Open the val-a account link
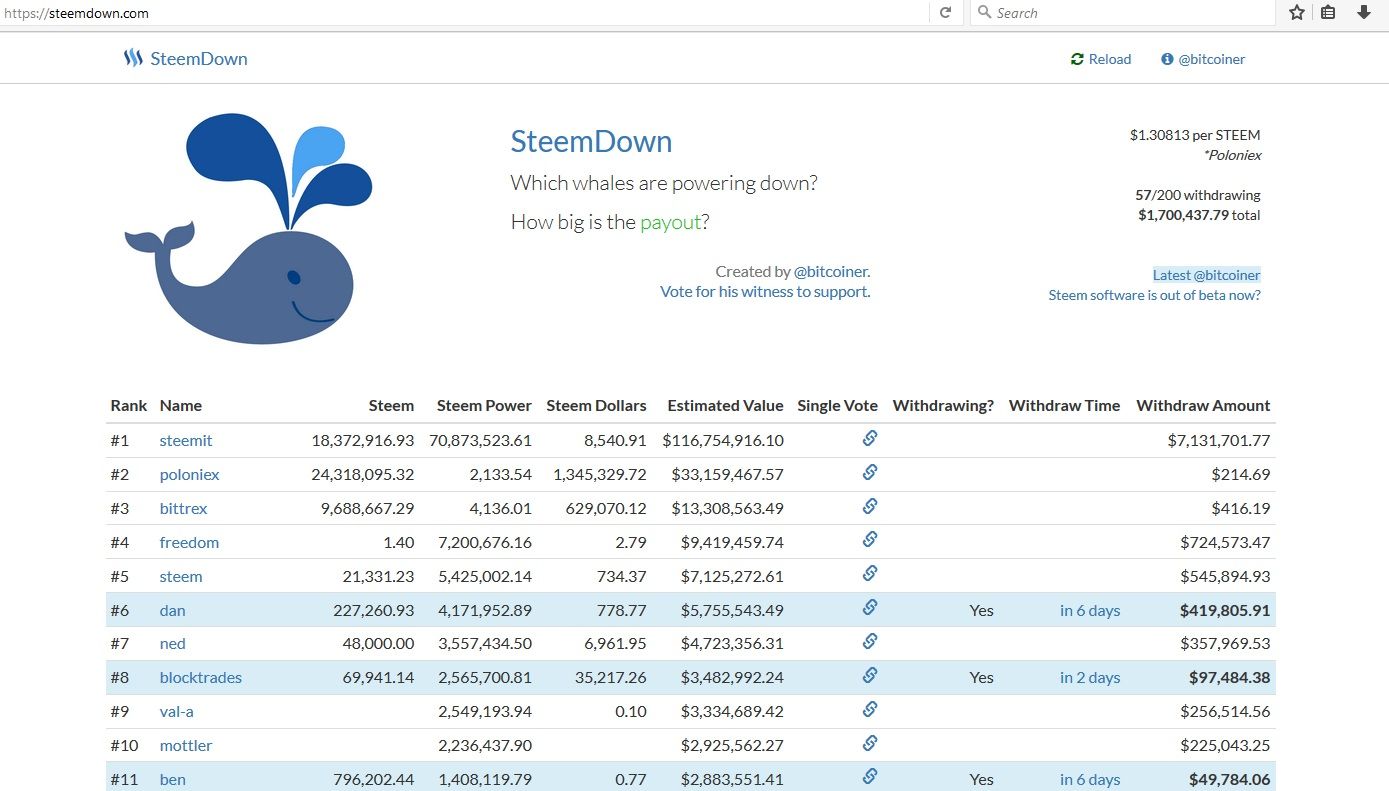 point(177,711)
